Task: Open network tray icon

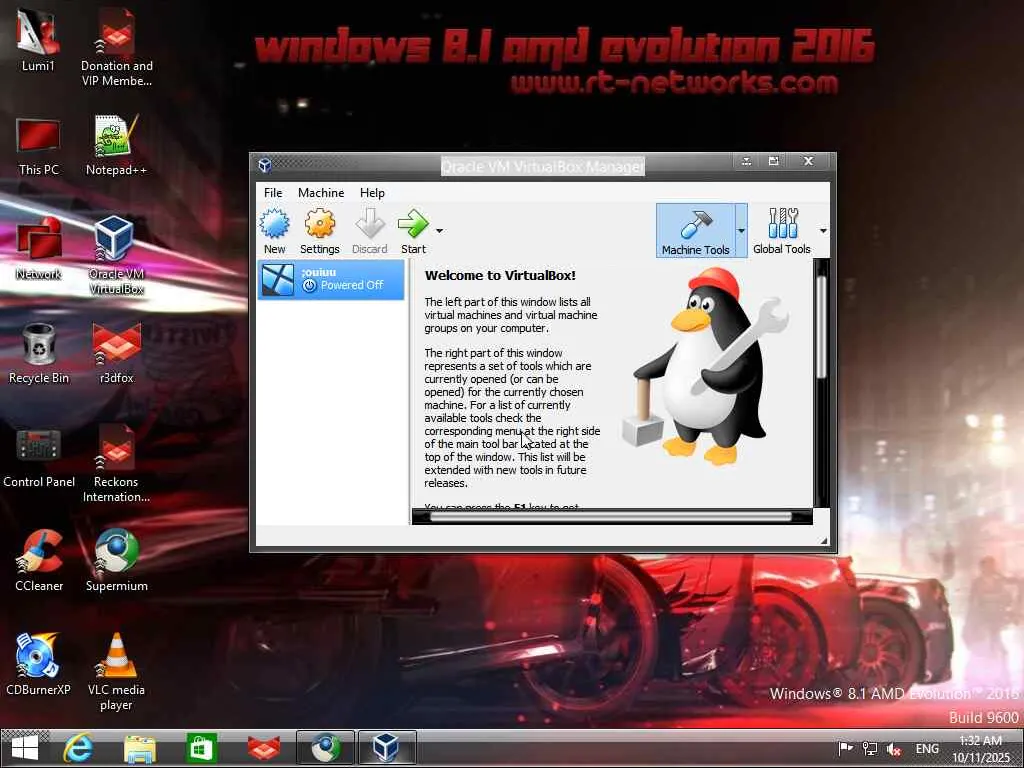Action: point(870,748)
